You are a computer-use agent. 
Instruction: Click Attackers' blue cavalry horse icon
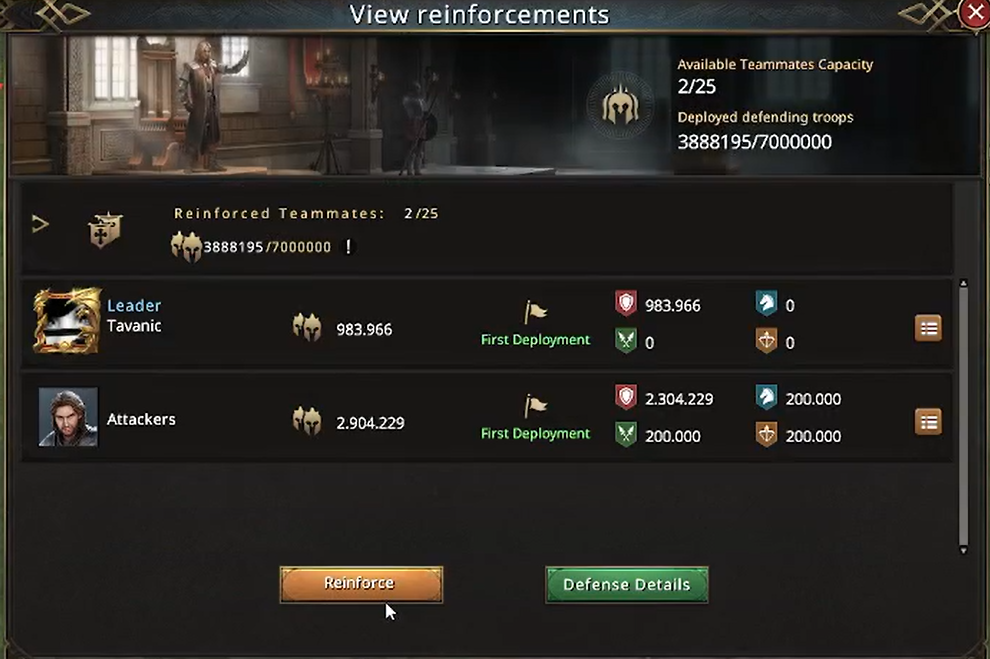(767, 398)
